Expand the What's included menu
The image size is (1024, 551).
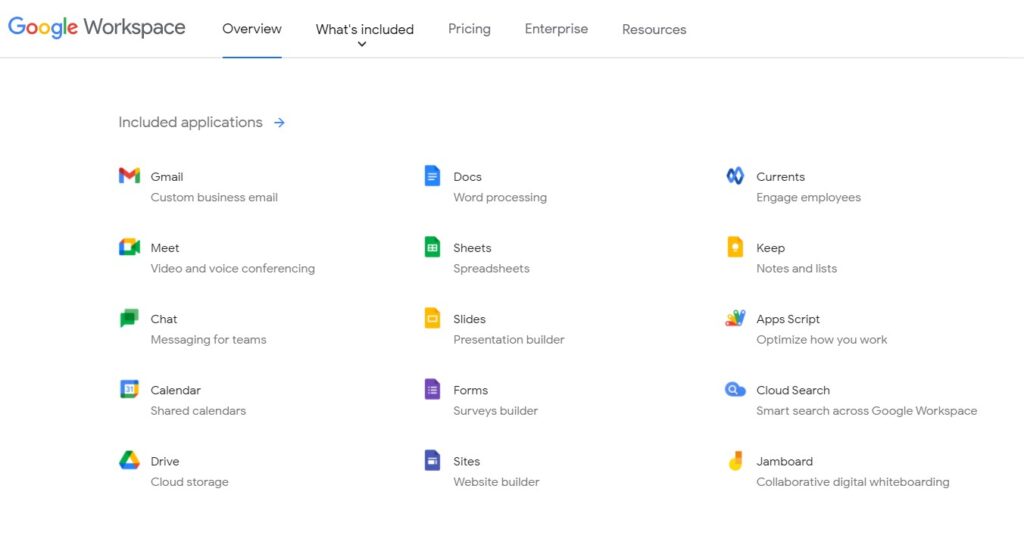pyautogui.click(x=364, y=29)
